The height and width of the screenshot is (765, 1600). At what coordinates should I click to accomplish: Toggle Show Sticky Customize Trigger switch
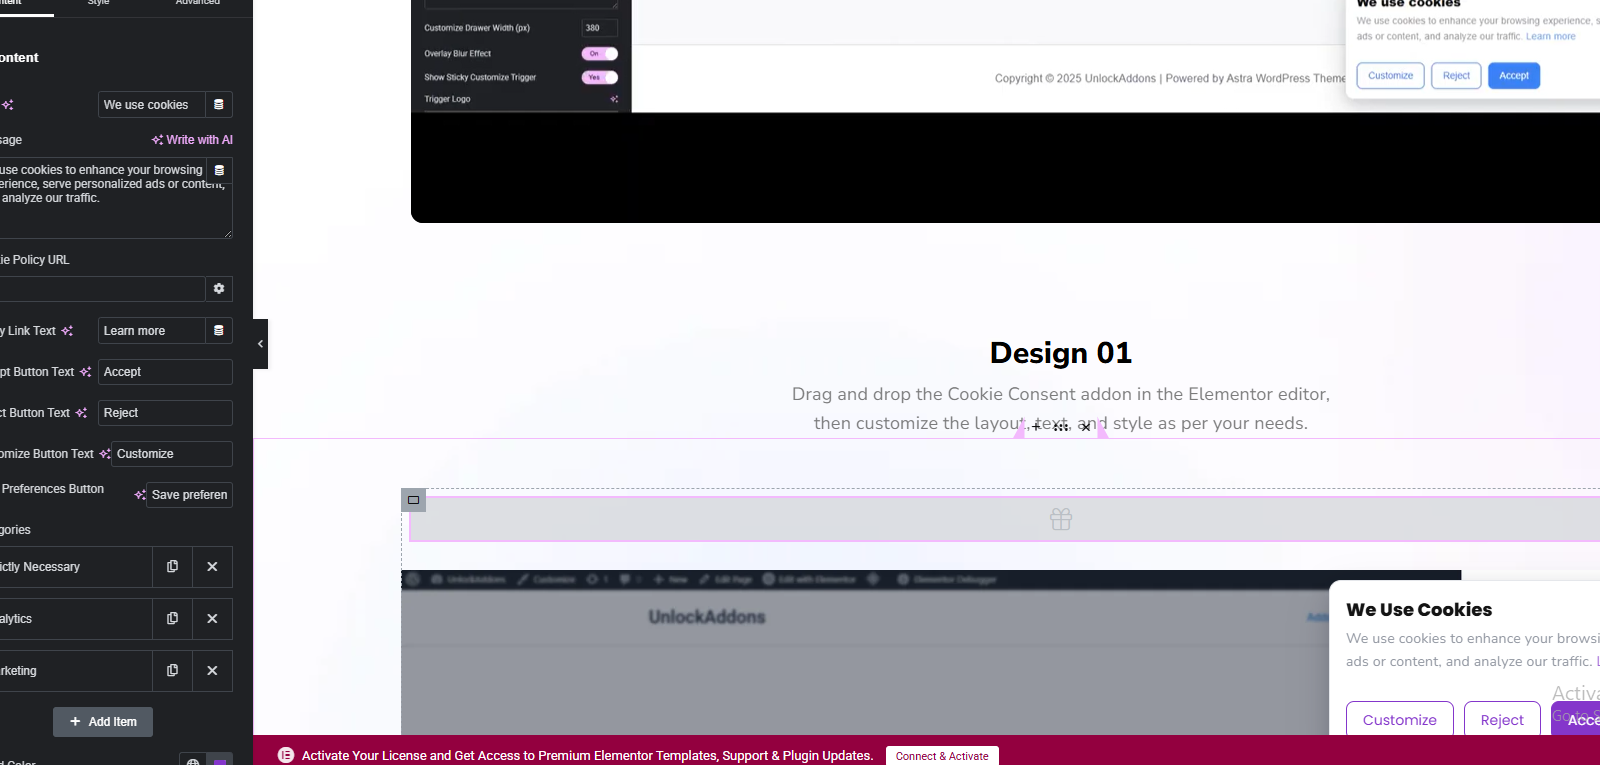click(x=599, y=77)
